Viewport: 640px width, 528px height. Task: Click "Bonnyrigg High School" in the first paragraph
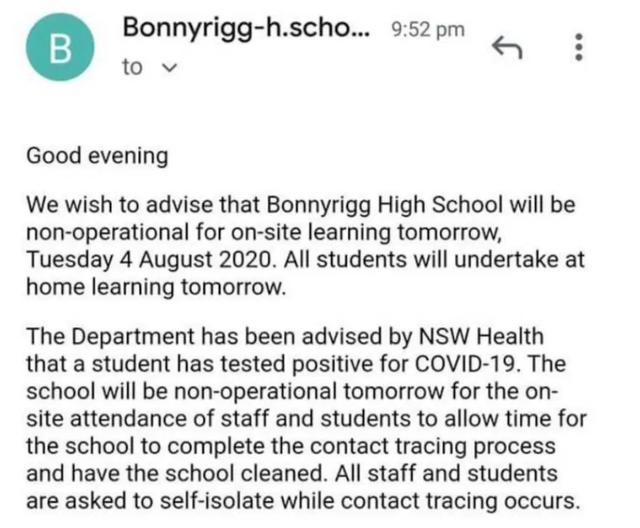click(385, 205)
